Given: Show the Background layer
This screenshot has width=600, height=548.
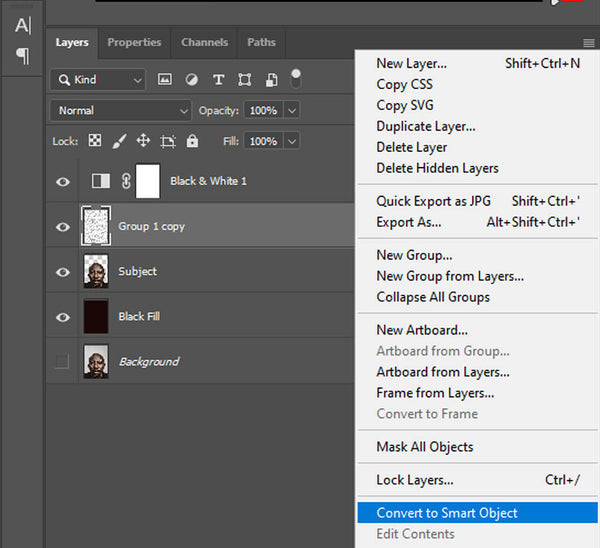Looking at the screenshot, I should click(x=62, y=361).
